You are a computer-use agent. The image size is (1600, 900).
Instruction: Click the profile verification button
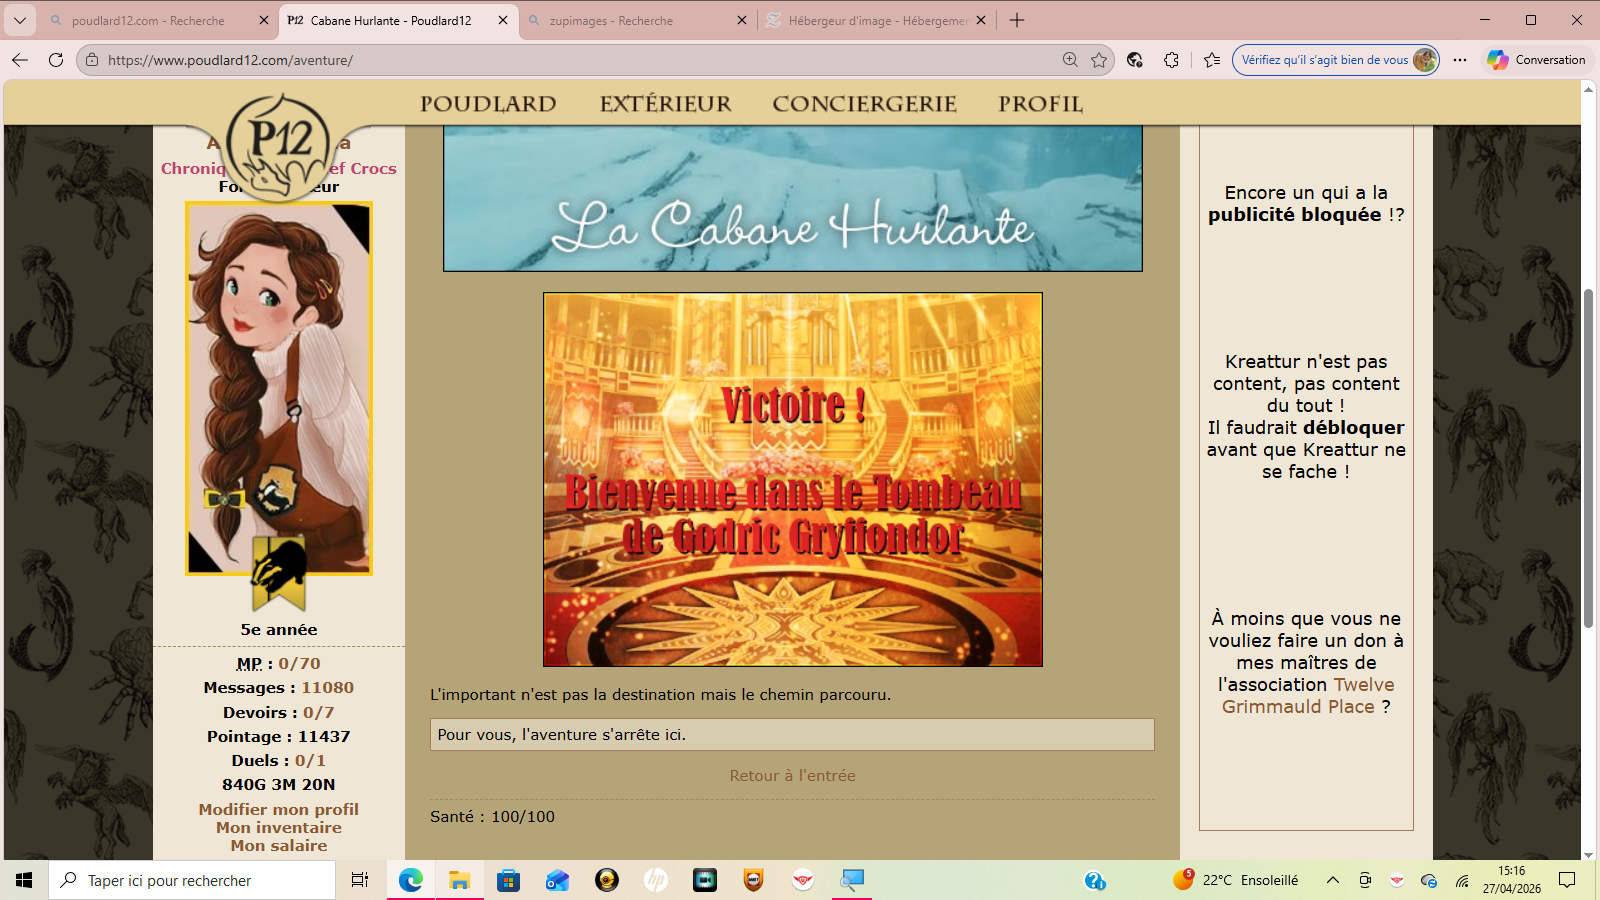pos(1336,60)
